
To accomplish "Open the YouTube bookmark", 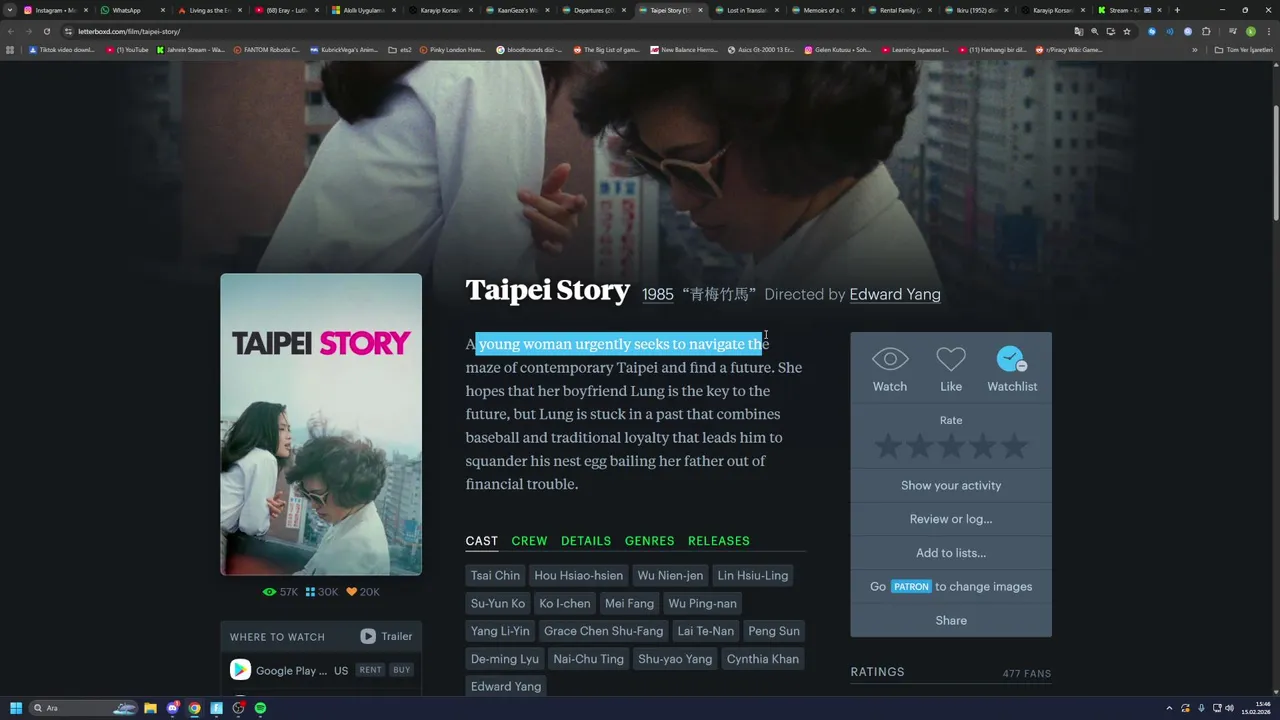I will (x=127, y=50).
